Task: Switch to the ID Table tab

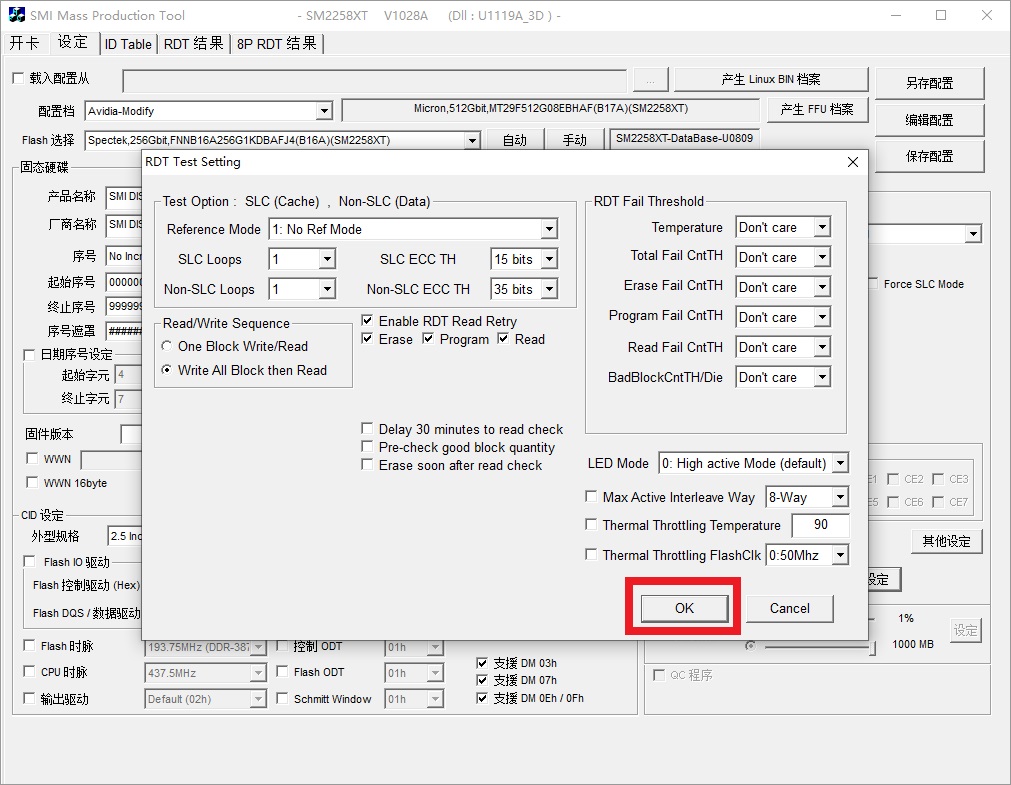Action: pyautogui.click(x=128, y=44)
